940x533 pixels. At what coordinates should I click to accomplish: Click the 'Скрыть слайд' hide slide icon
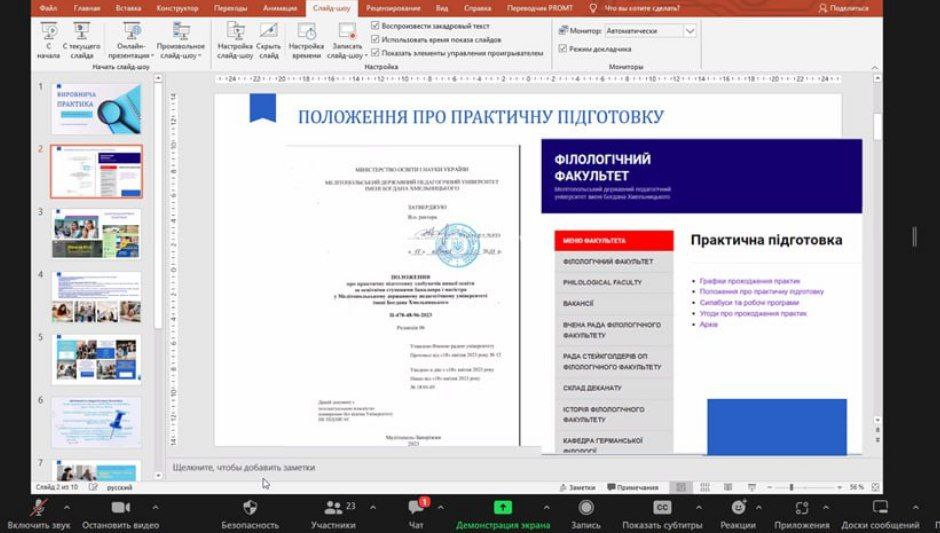pos(268,32)
